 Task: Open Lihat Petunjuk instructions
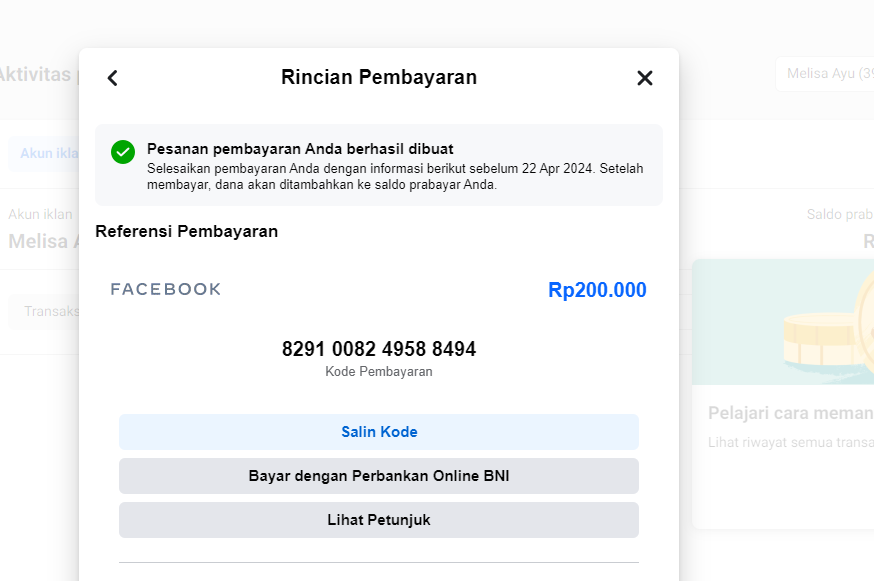pos(379,520)
